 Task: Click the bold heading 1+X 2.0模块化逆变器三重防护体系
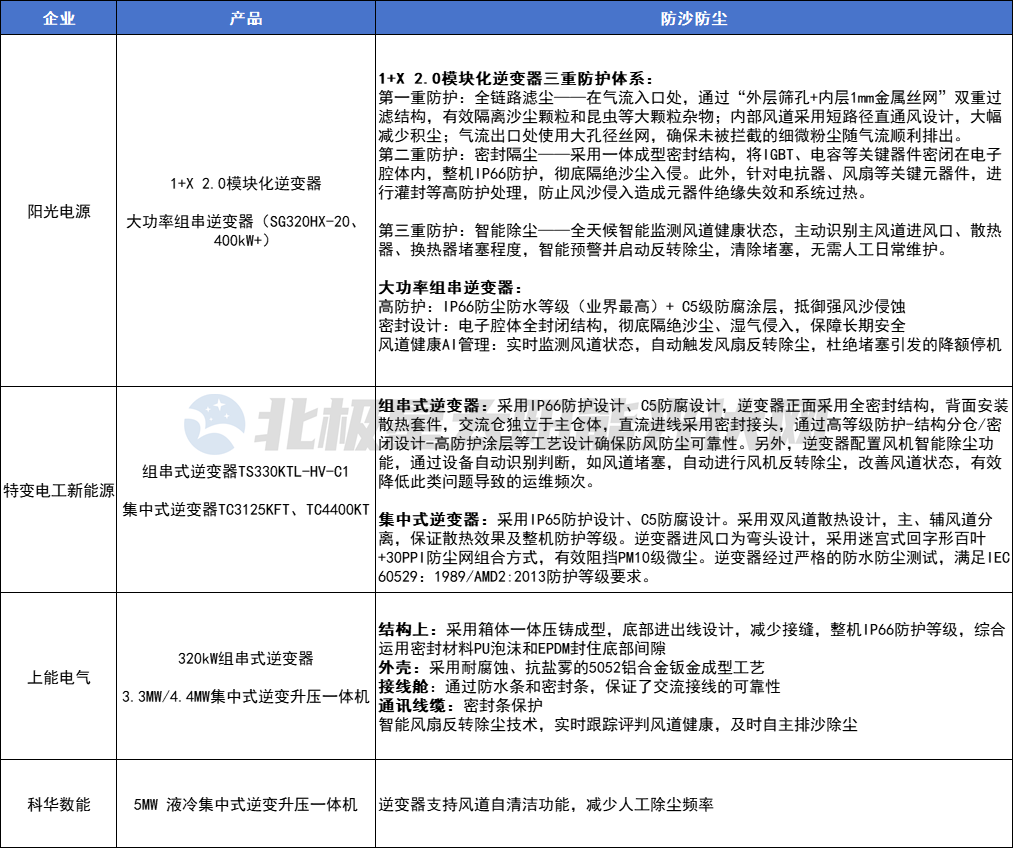[x=516, y=79]
